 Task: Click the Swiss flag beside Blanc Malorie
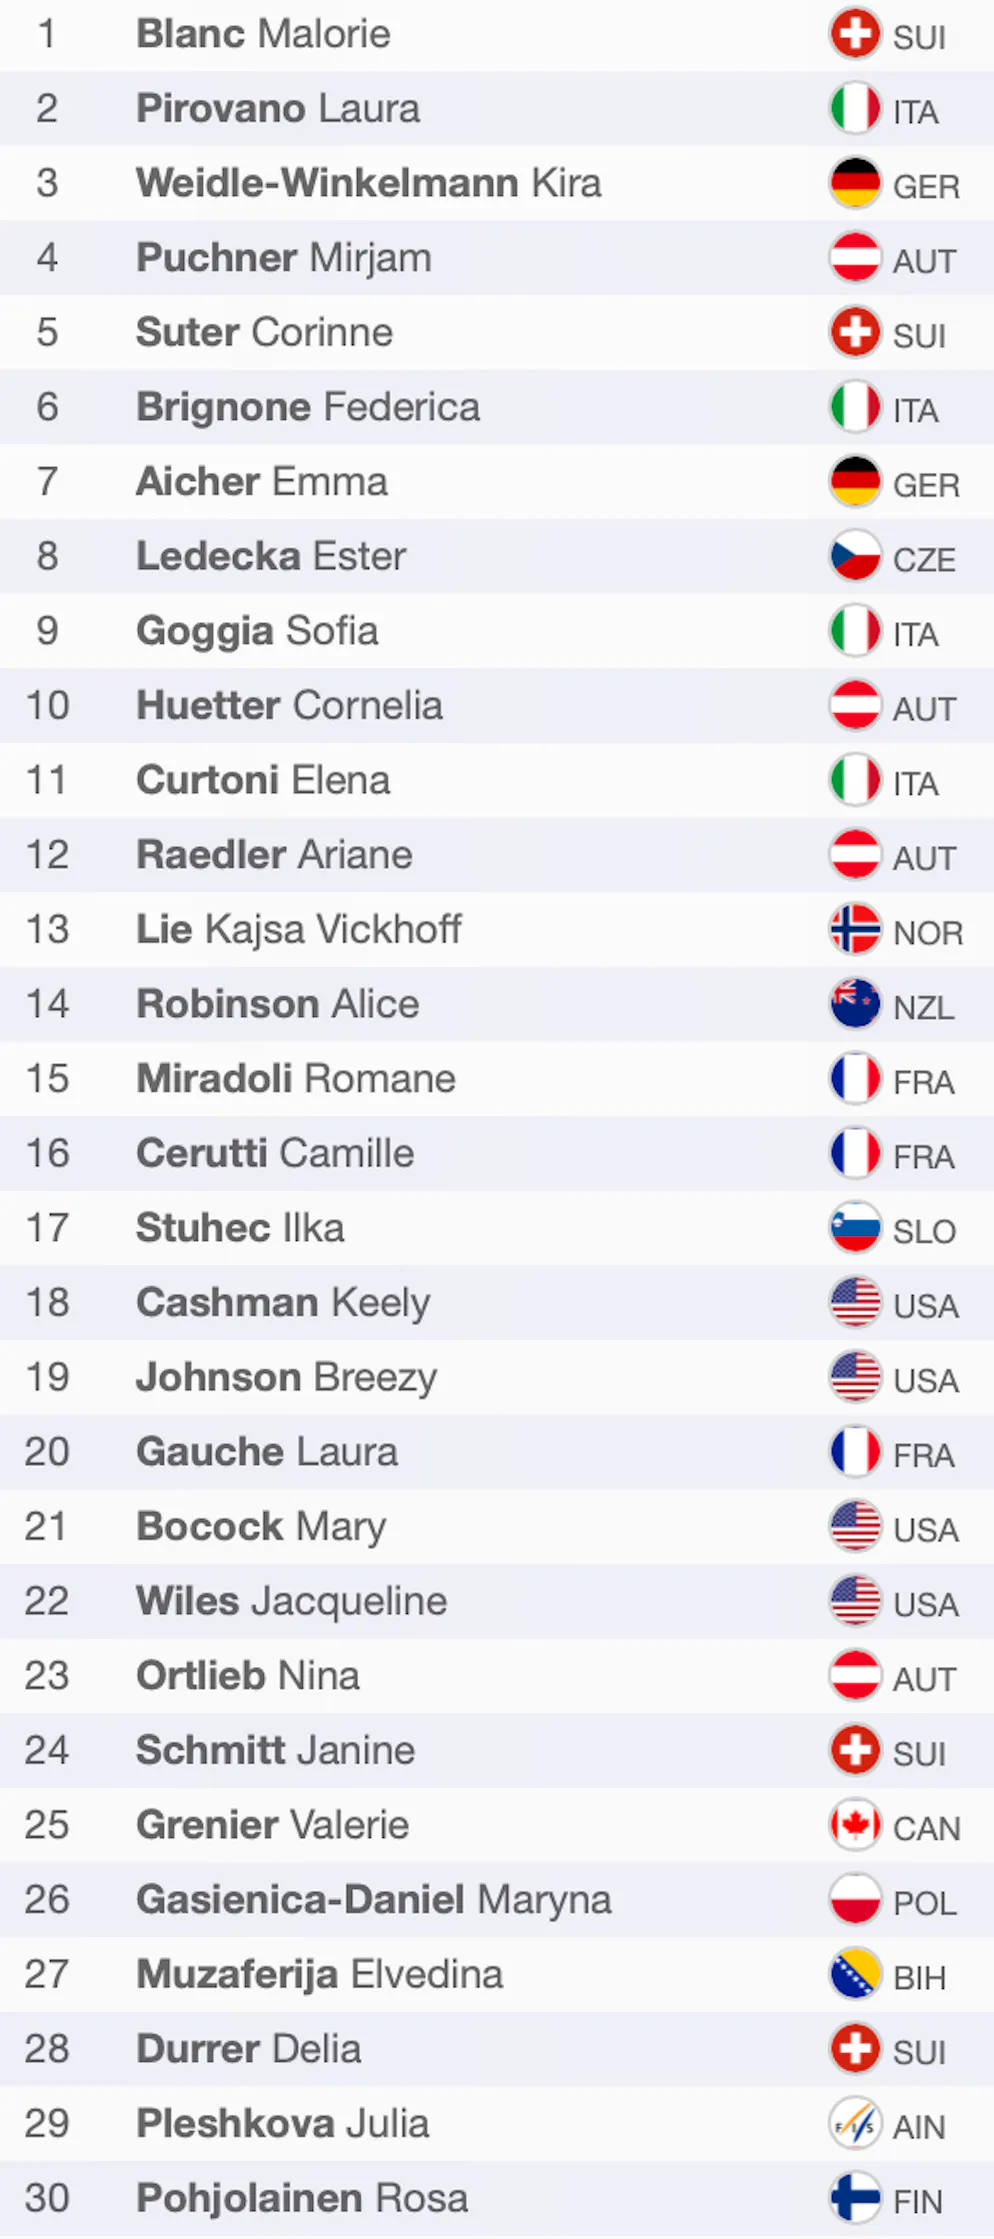click(x=855, y=34)
